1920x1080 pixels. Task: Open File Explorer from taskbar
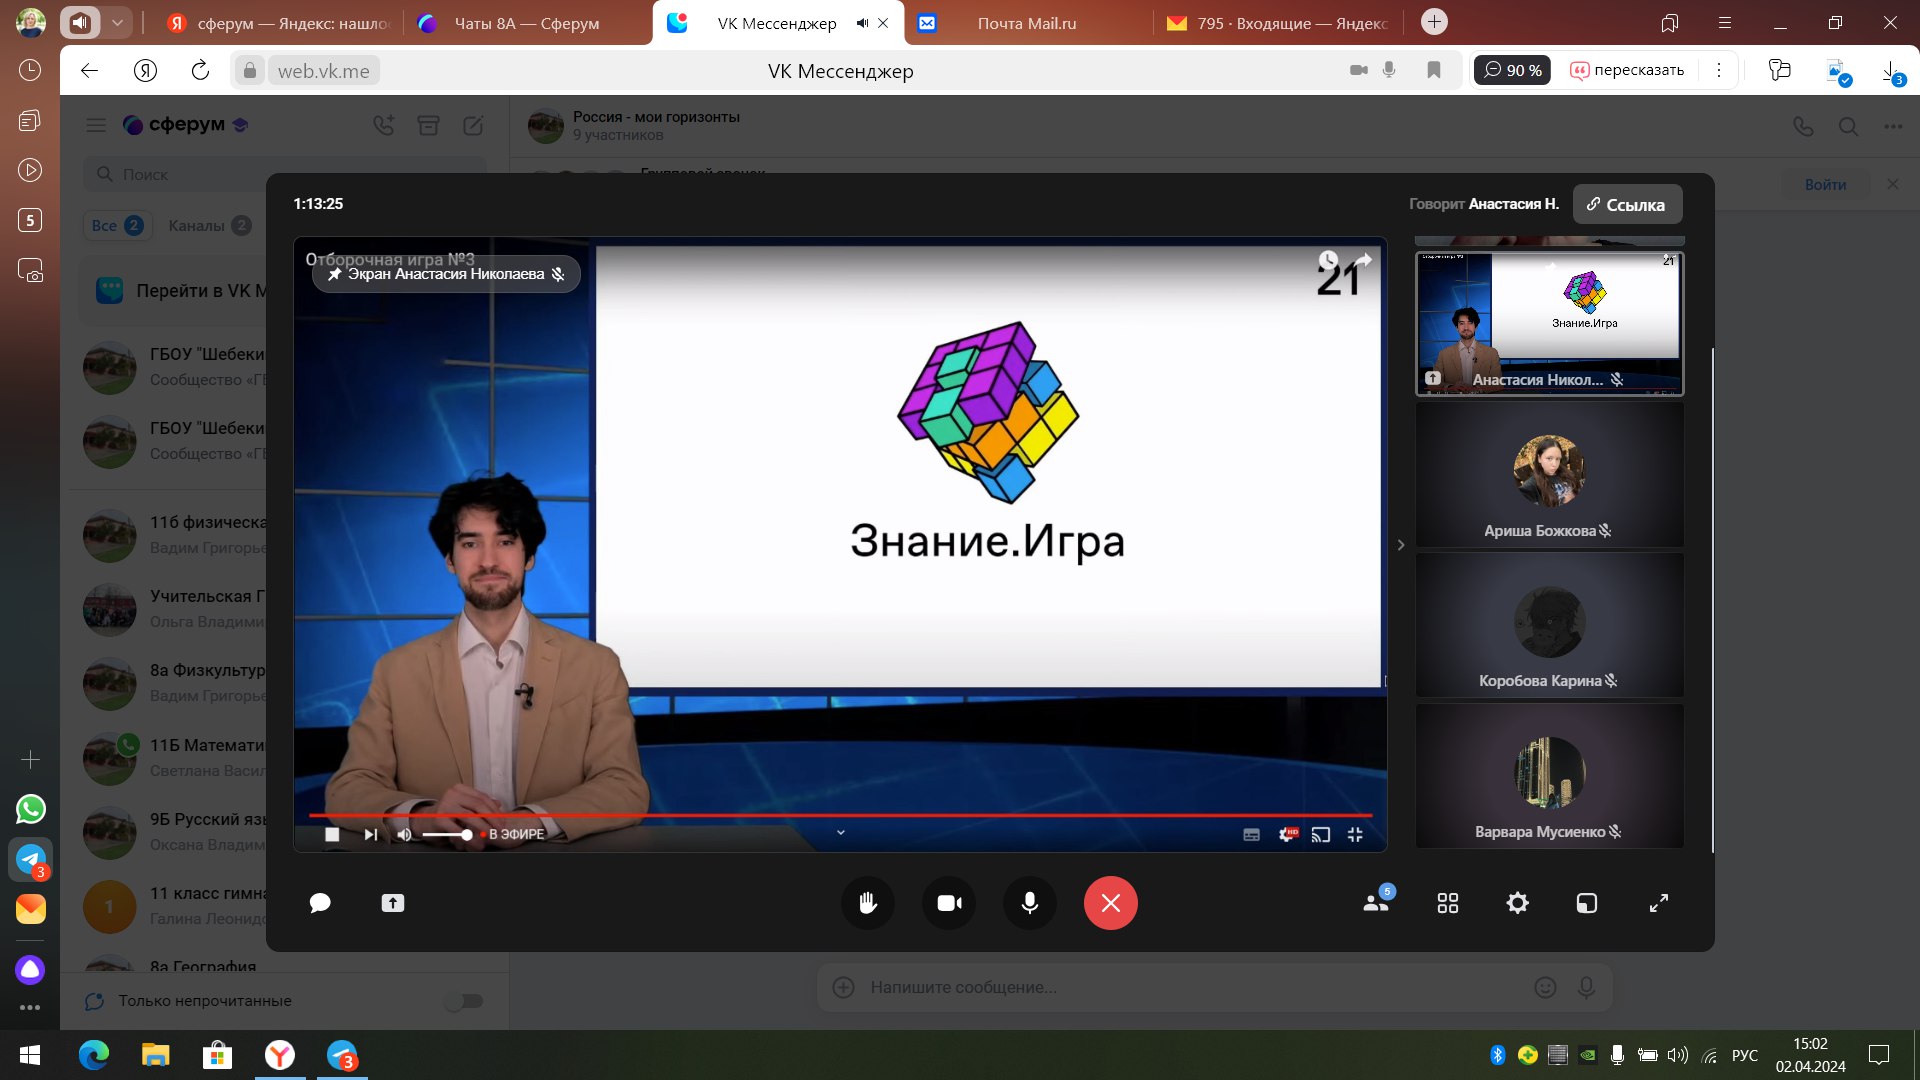click(x=155, y=1055)
